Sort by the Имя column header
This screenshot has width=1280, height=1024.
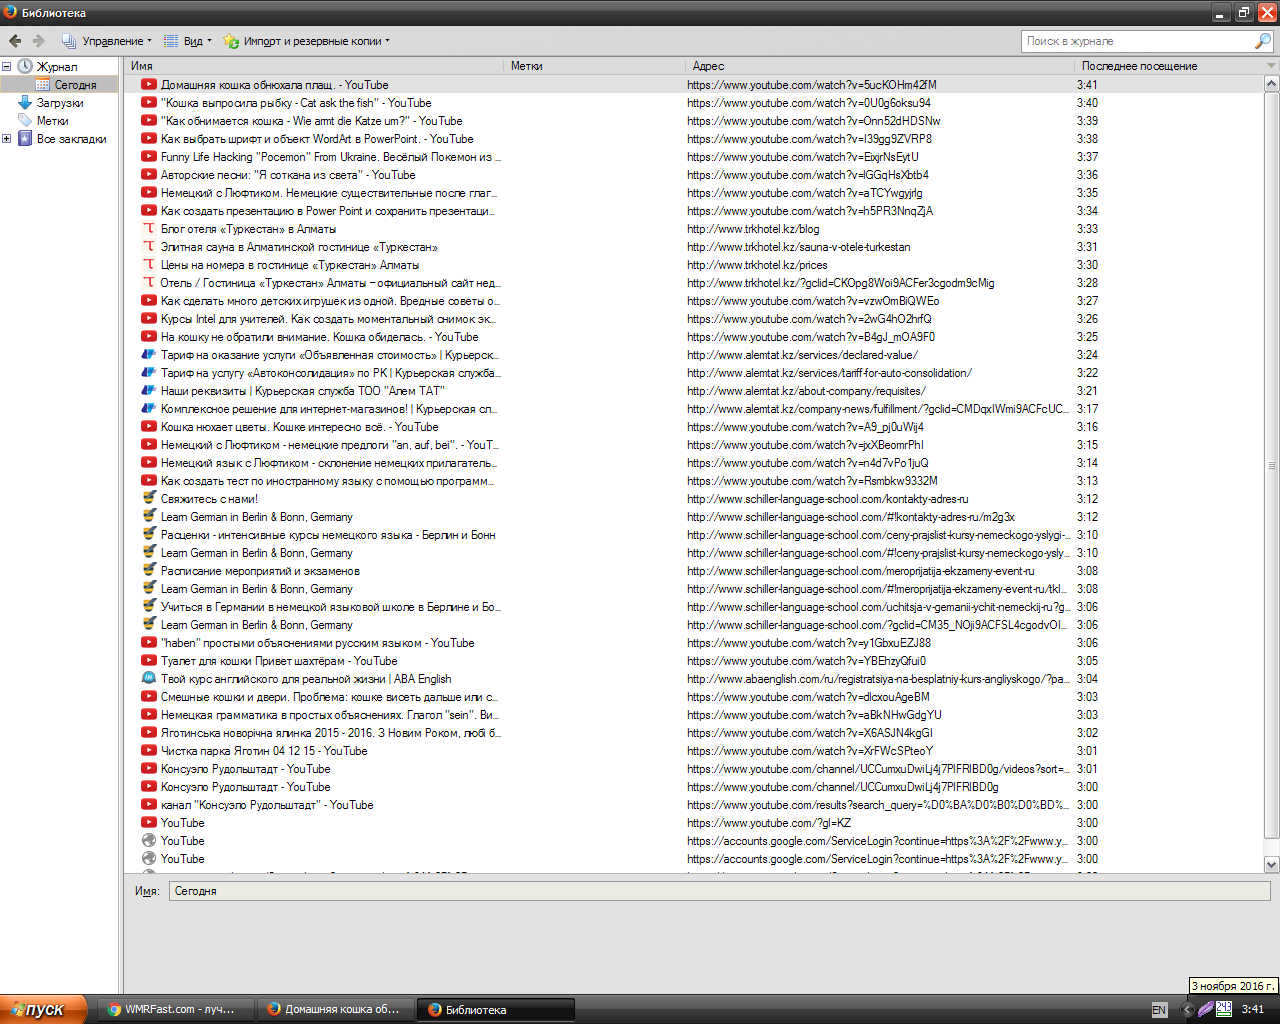pos(314,66)
